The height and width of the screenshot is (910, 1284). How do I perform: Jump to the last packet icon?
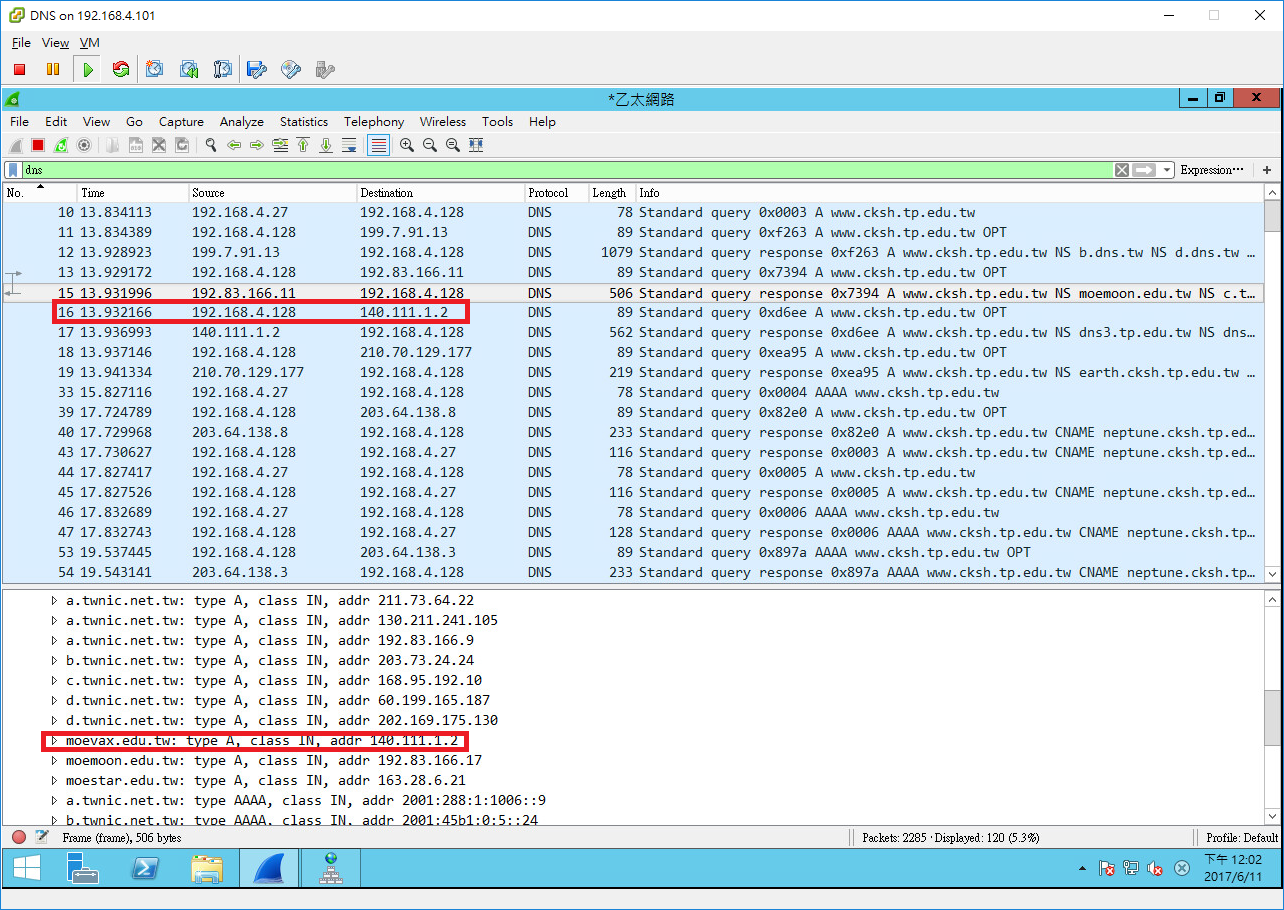(x=326, y=145)
